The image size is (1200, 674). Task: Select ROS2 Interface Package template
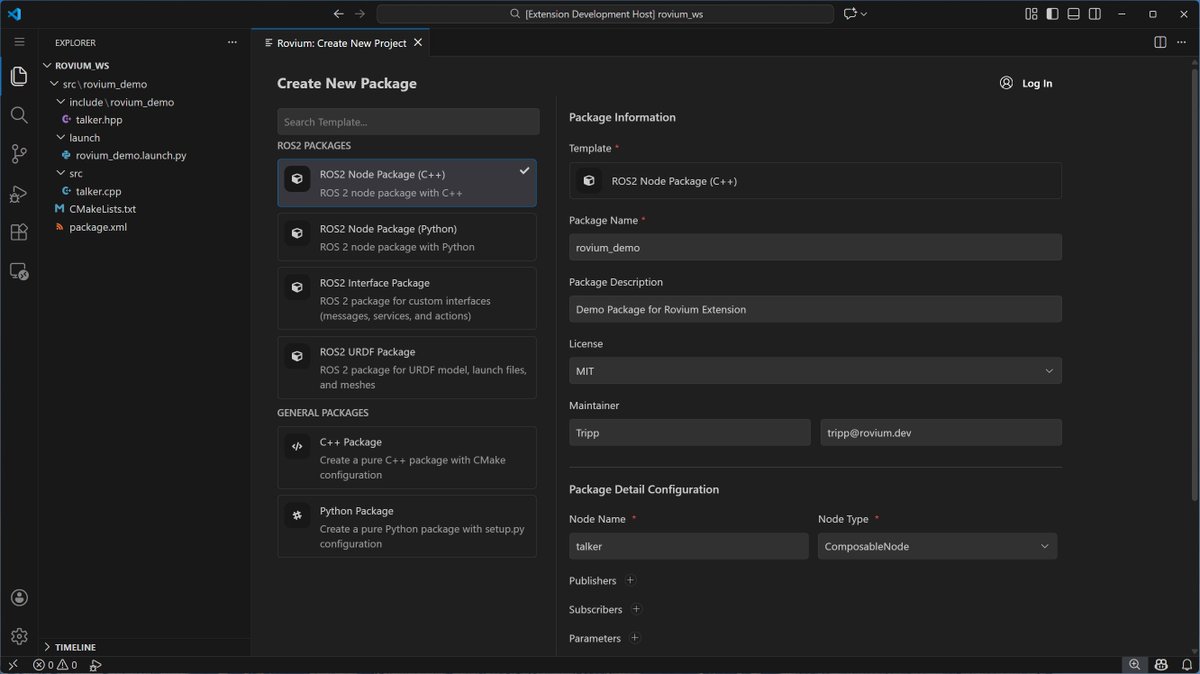click(x=407, y=298)
